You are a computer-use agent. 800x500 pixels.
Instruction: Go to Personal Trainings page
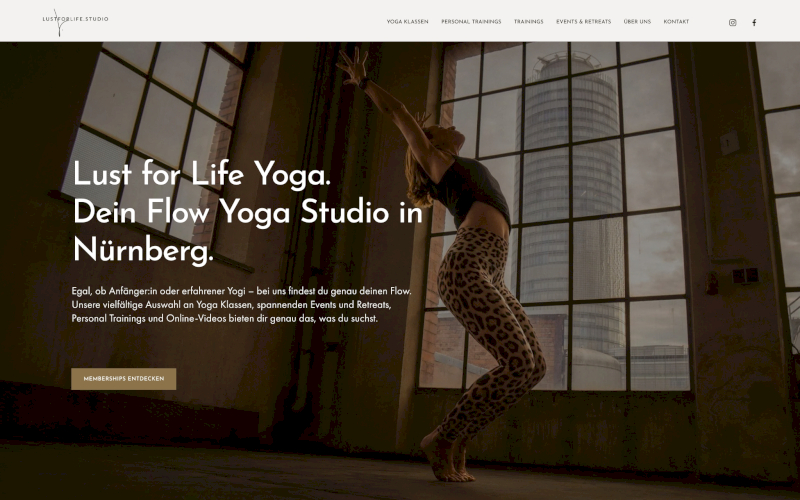point(471,22)
